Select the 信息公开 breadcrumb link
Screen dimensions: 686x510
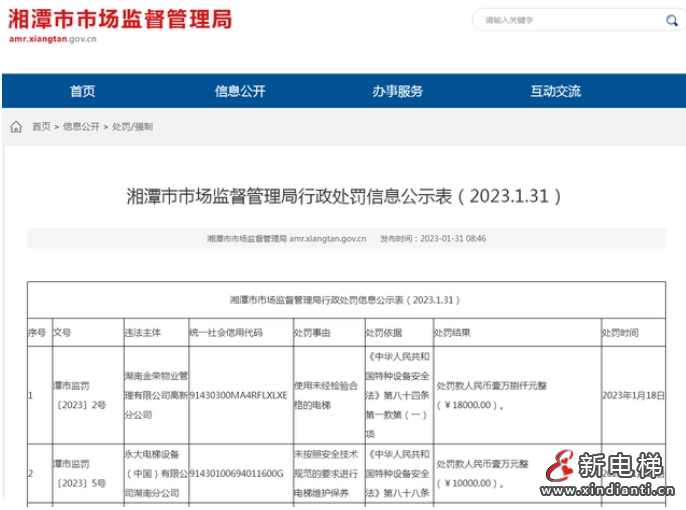pyautogui.click(x=81, y=127)
